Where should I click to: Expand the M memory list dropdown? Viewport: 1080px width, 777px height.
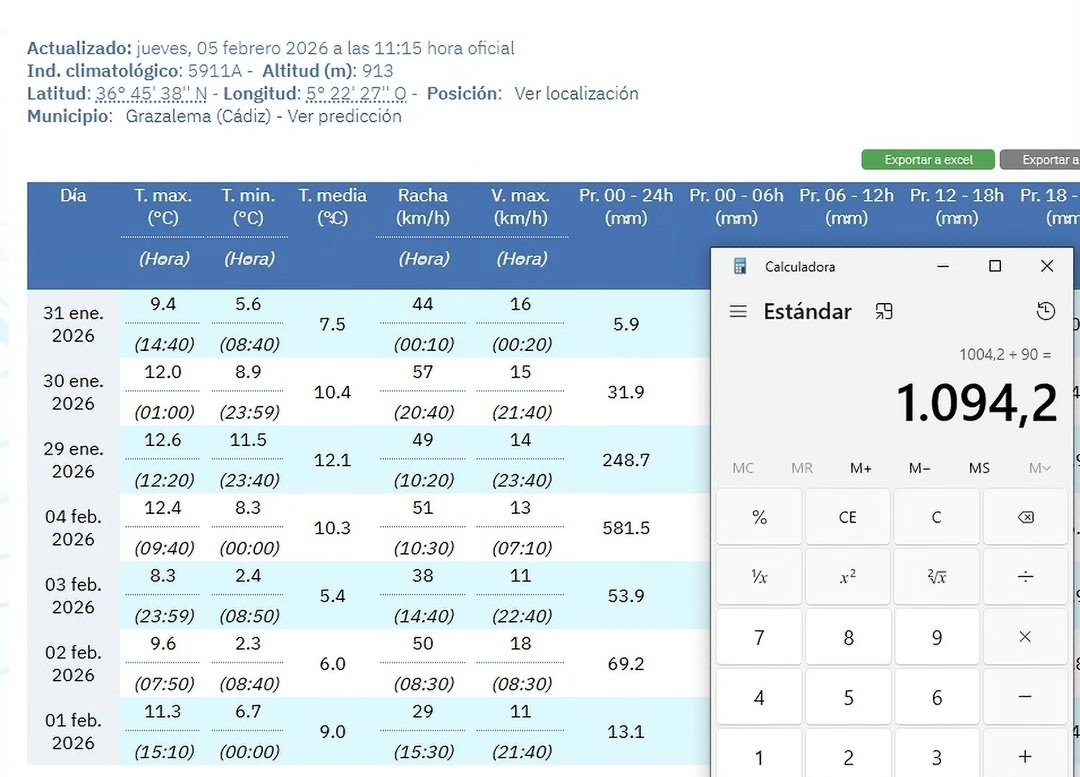click(x=1039, y=468)
